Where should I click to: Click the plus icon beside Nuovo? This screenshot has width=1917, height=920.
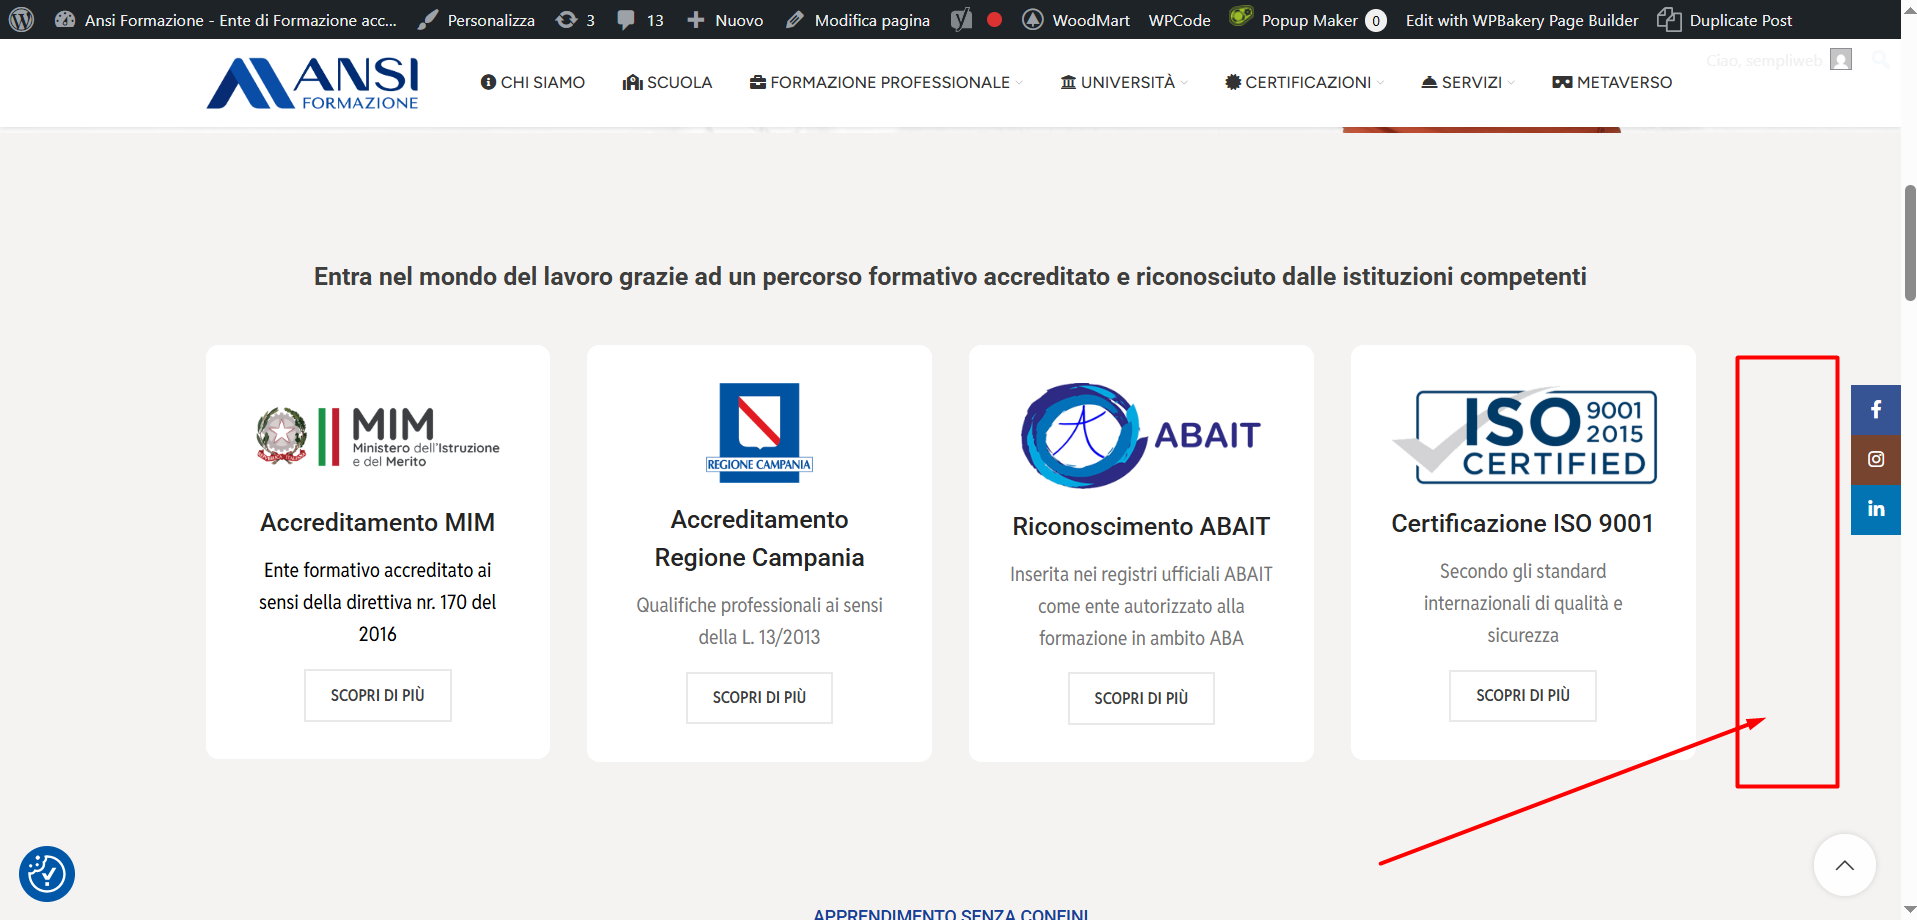696,20
